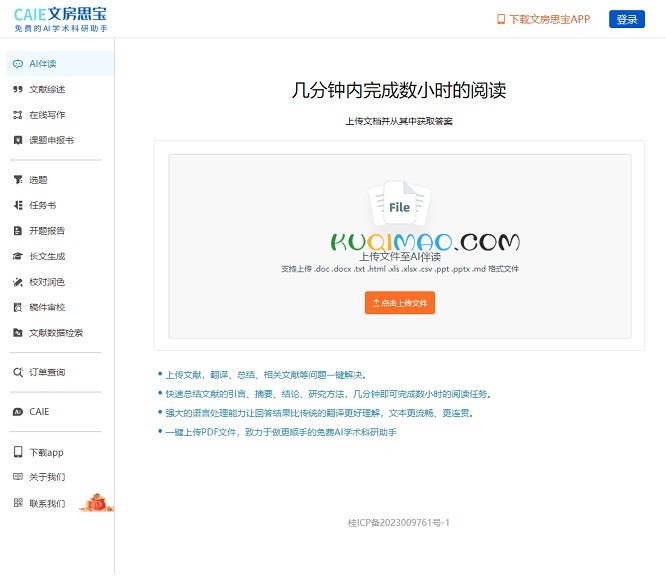Viewport: 666px width, 582px height.
Task: Open 联系我们 link
Action: tap(47, 503)
